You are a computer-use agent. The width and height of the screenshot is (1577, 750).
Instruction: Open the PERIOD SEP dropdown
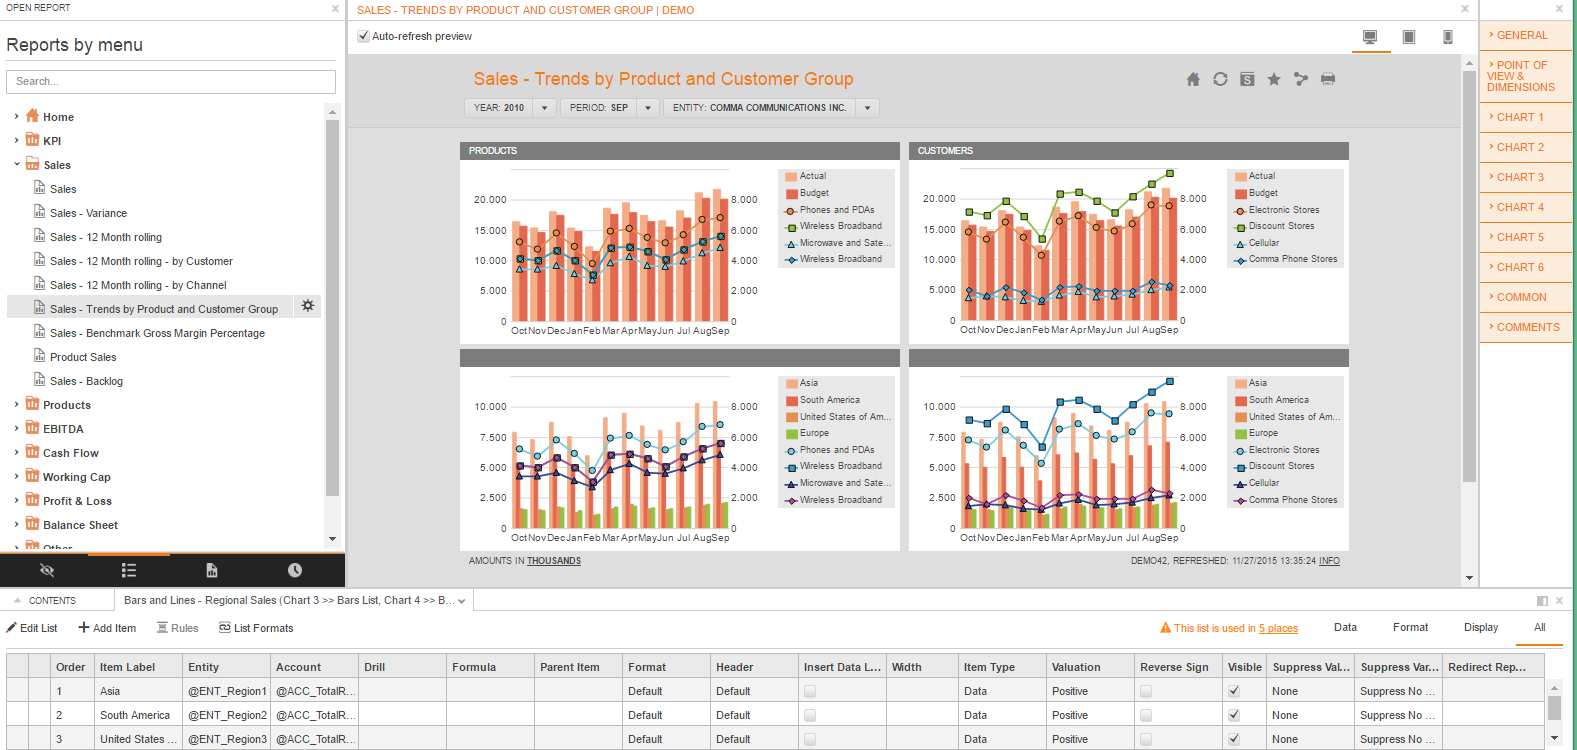648,108
